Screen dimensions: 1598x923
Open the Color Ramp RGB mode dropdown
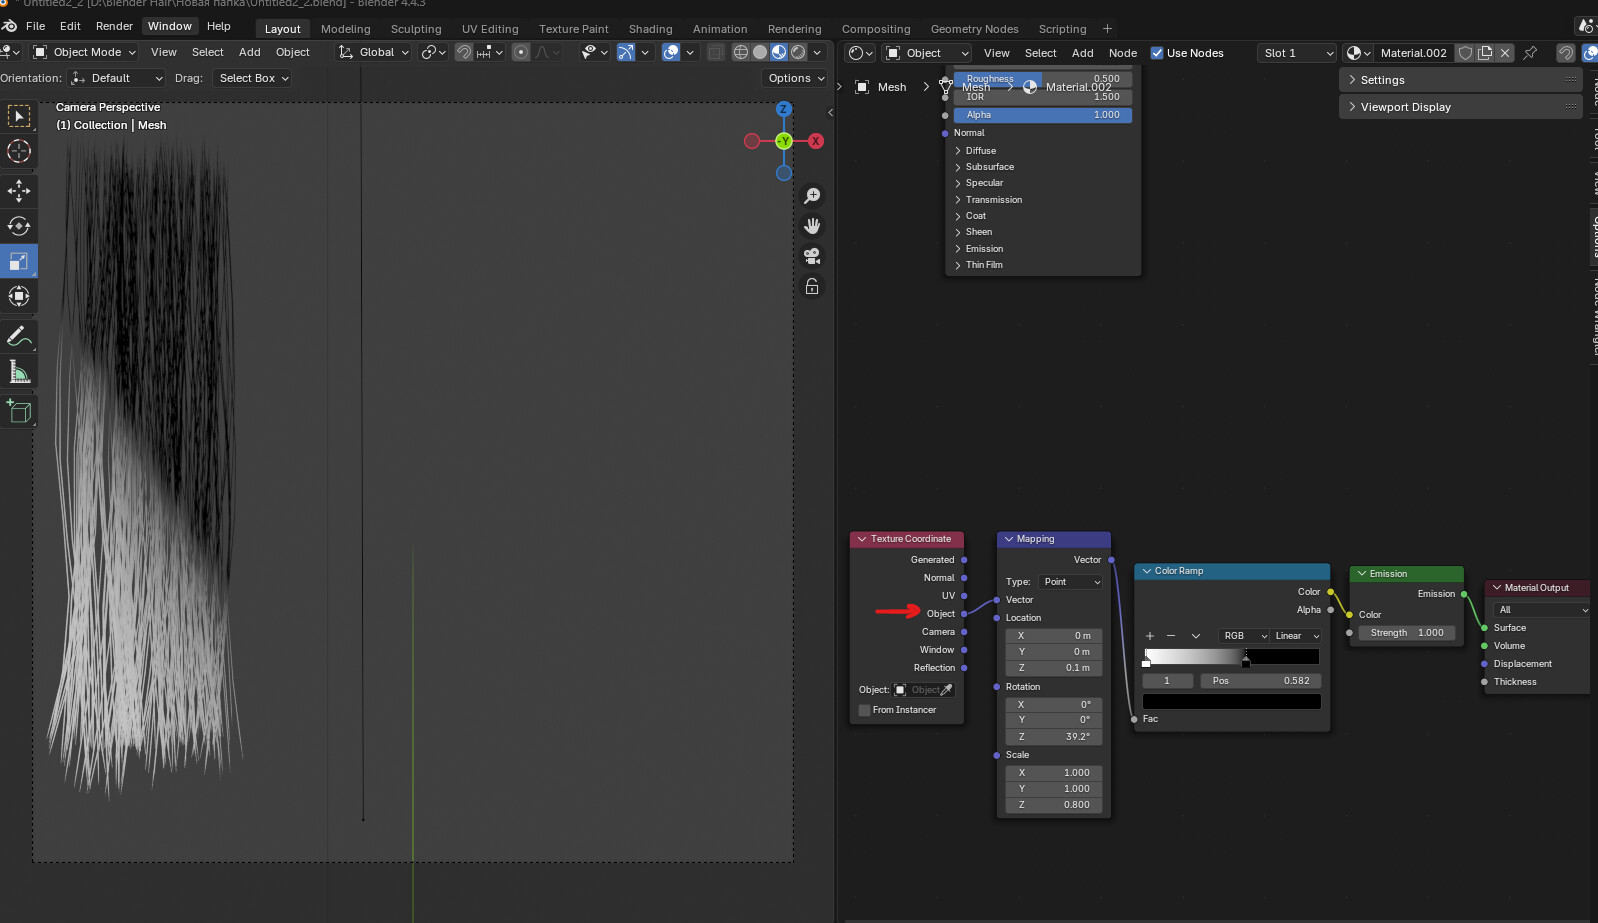pyautogui.click(x=1242, y=636)
